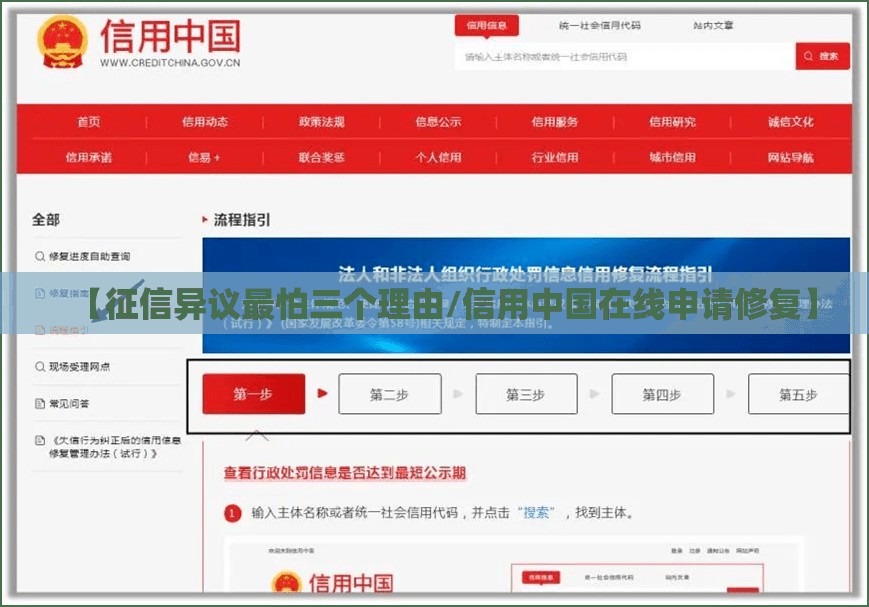
Task: Select the 第五步 step button
Action: coord(798,394)
